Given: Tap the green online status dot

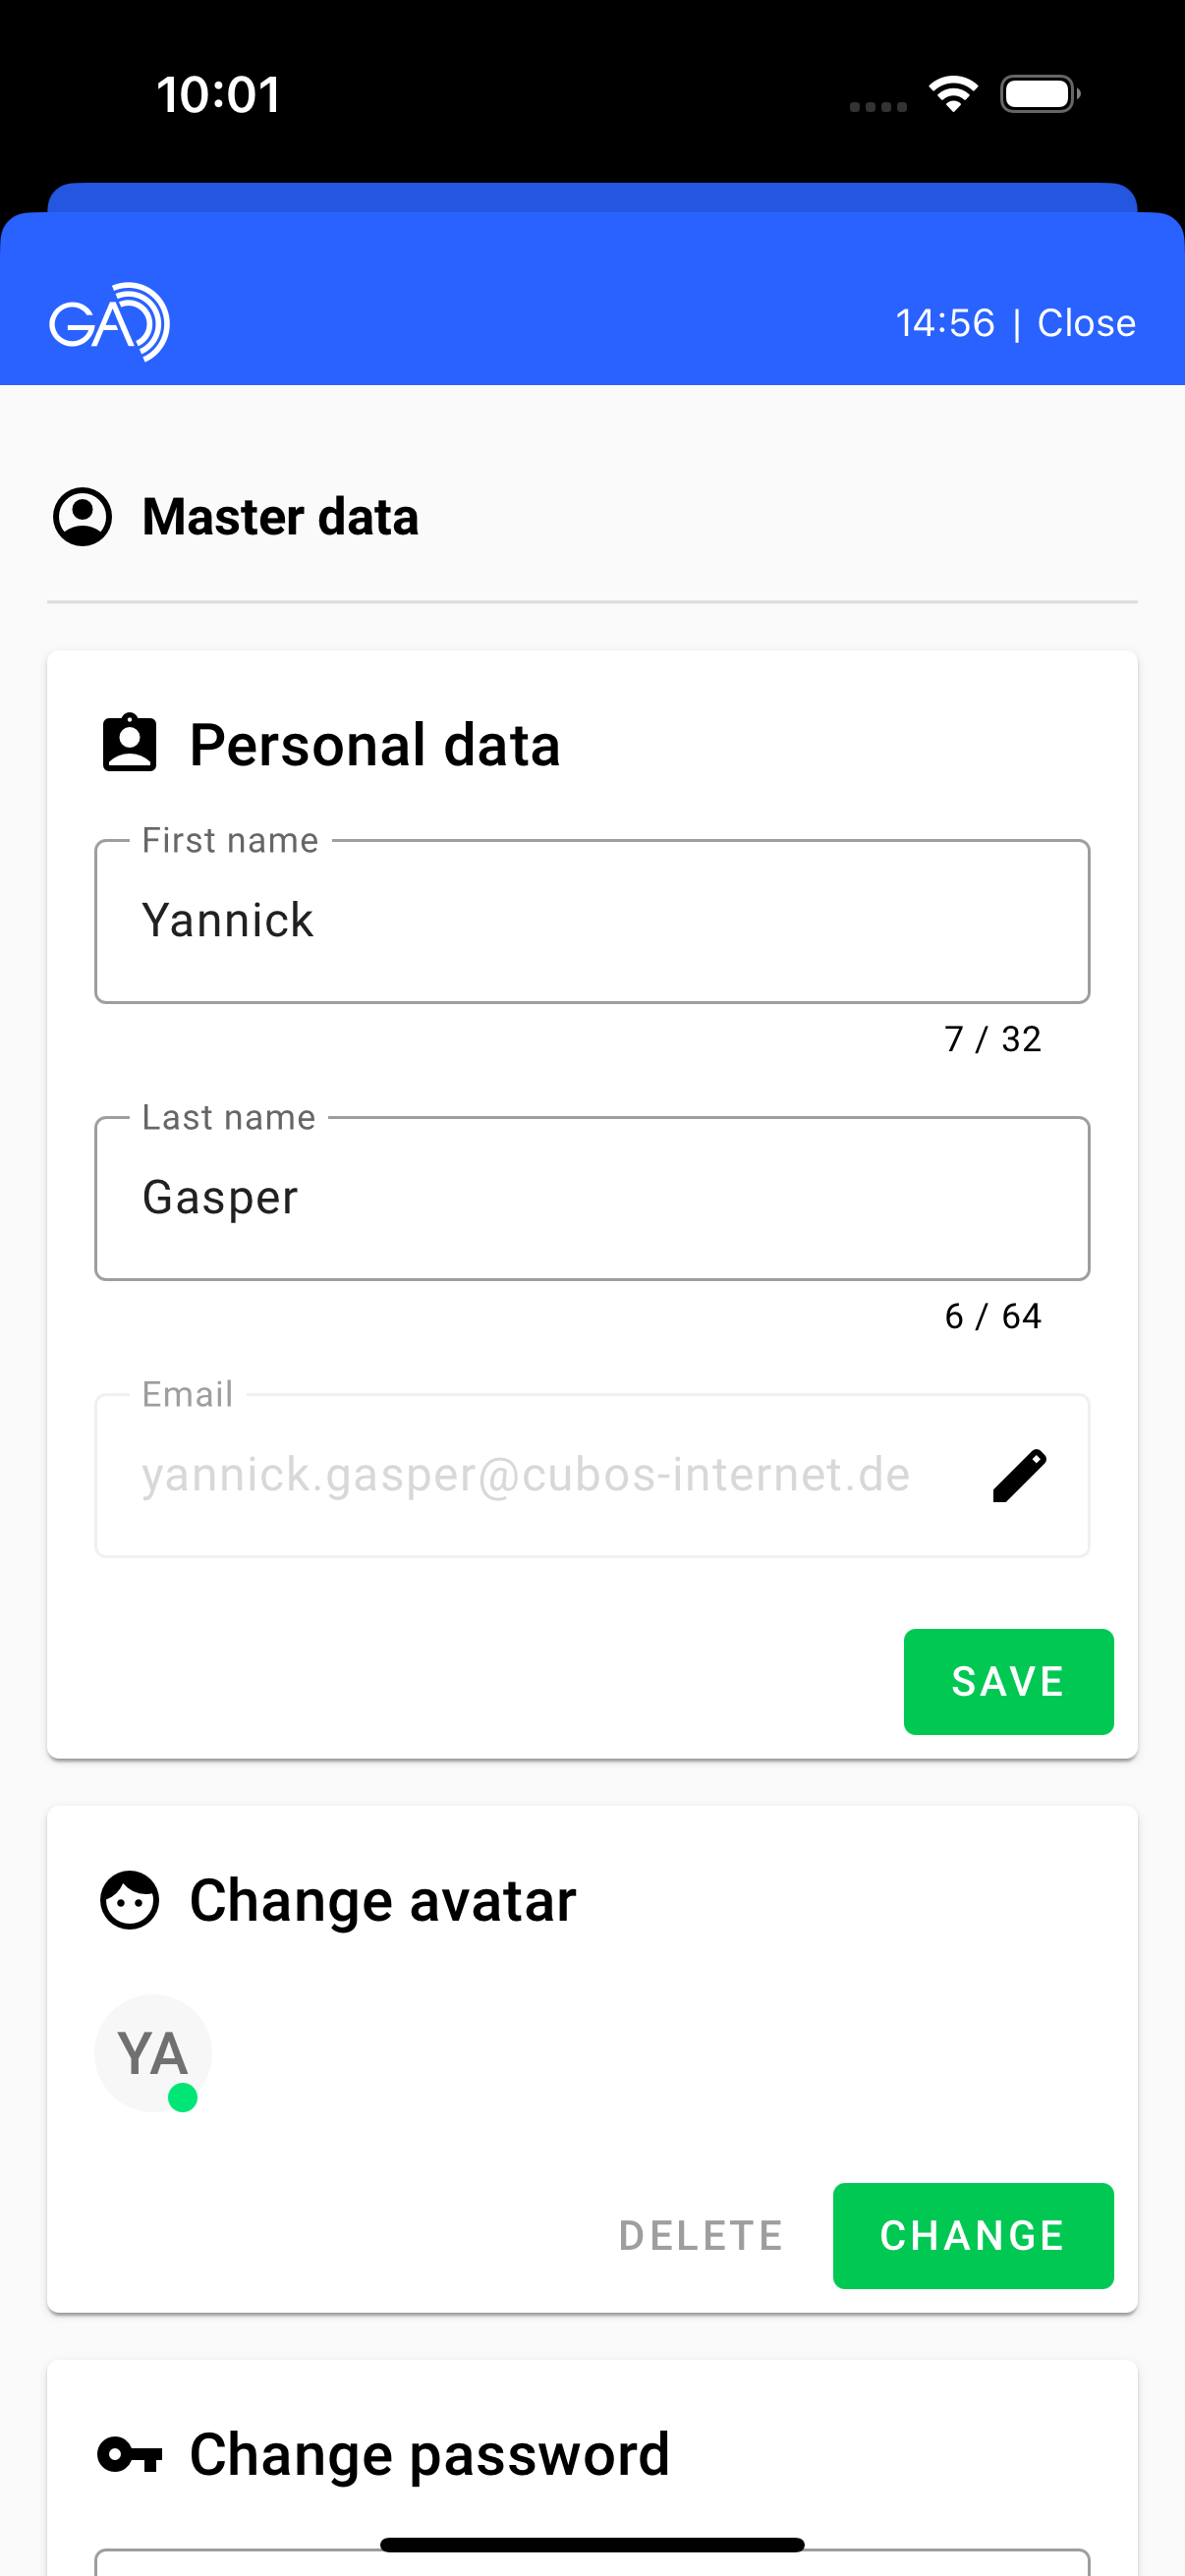Looking at the screenshot, I should click(x=182, y=2097).
